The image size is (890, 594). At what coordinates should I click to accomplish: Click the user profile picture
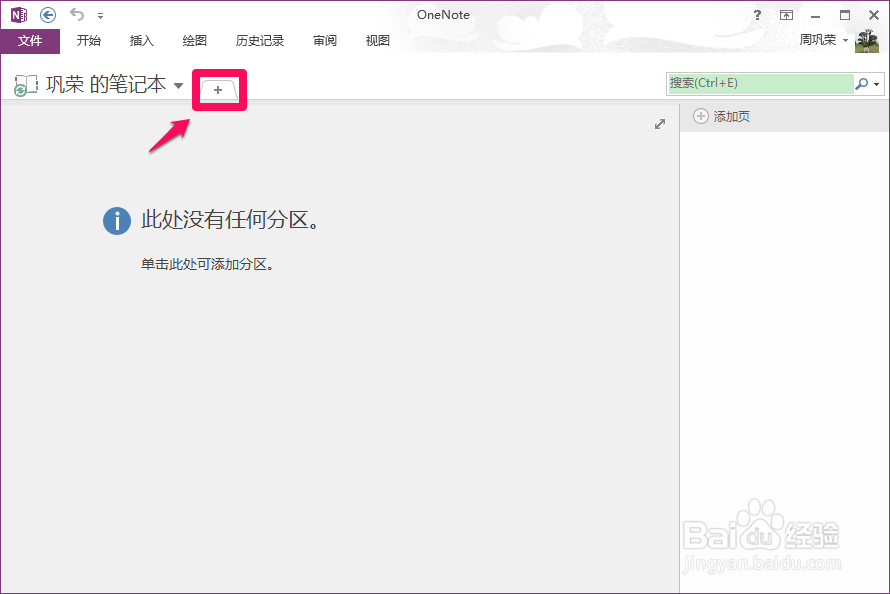(x=867, y=41)
